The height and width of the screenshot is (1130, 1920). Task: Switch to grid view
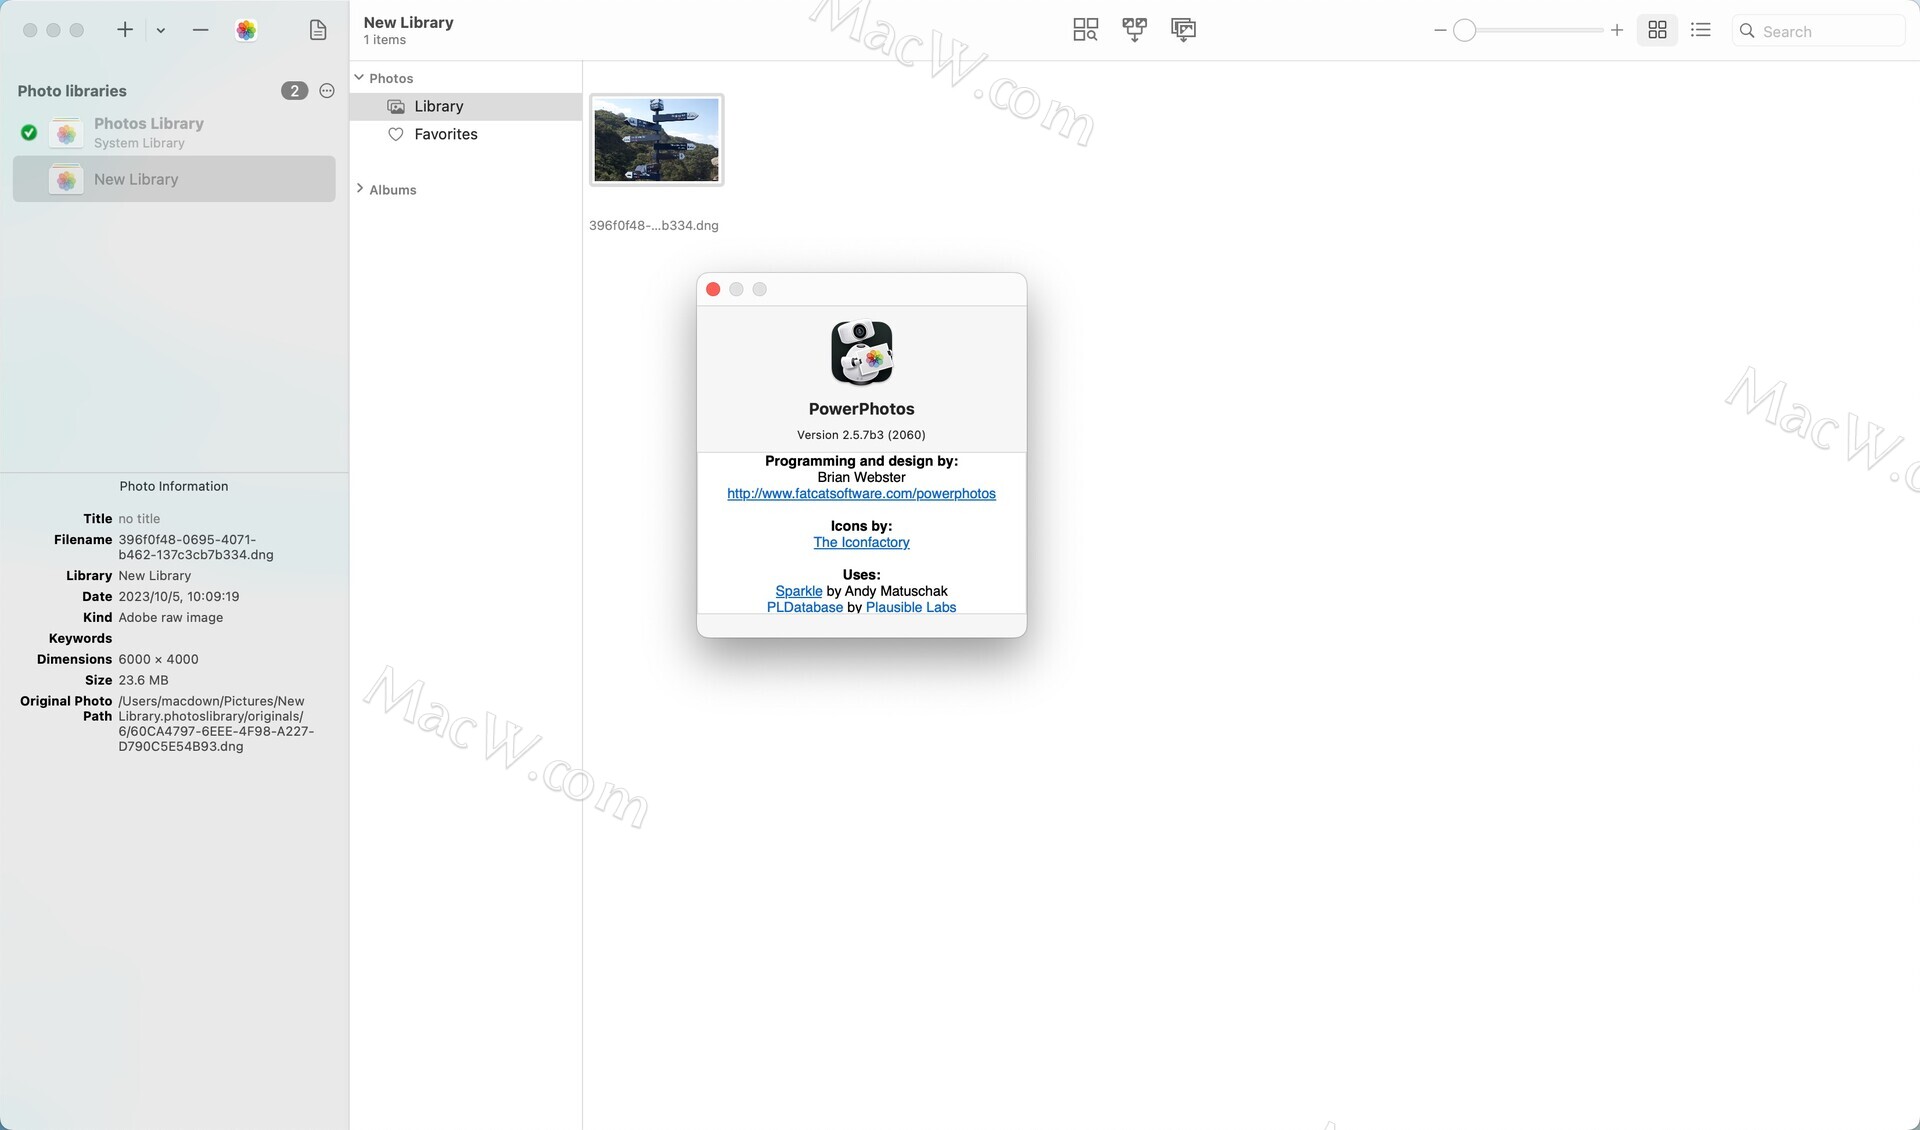tap(1657, 30)
